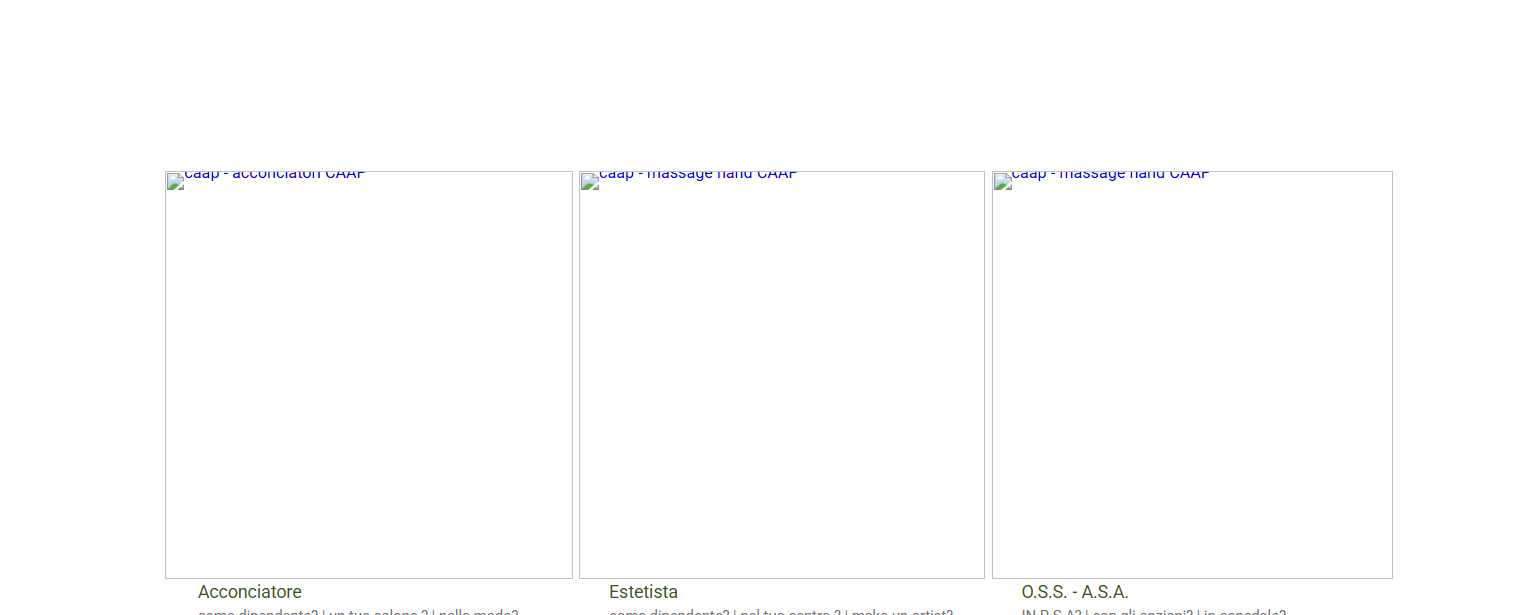Click 'IN R.S.A?' under O.S.S. - A.S.A.
1536x615 pixels.
(x=1051, y=612)
